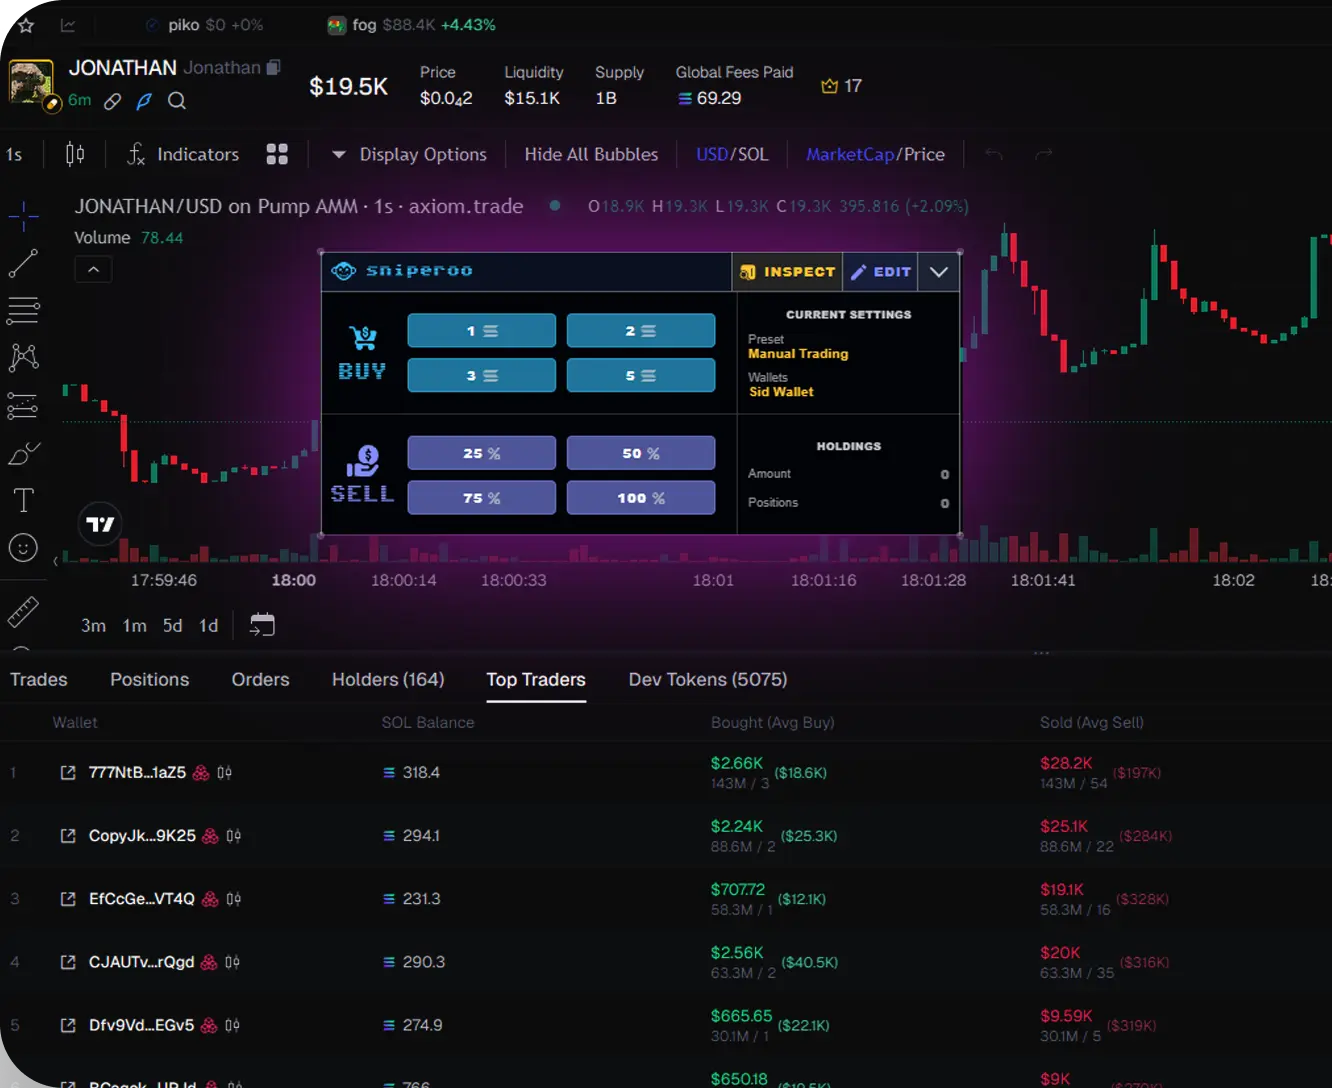Collapse the Sniperoo panel with chevron

pyautogui.click(x=939, y=271)
